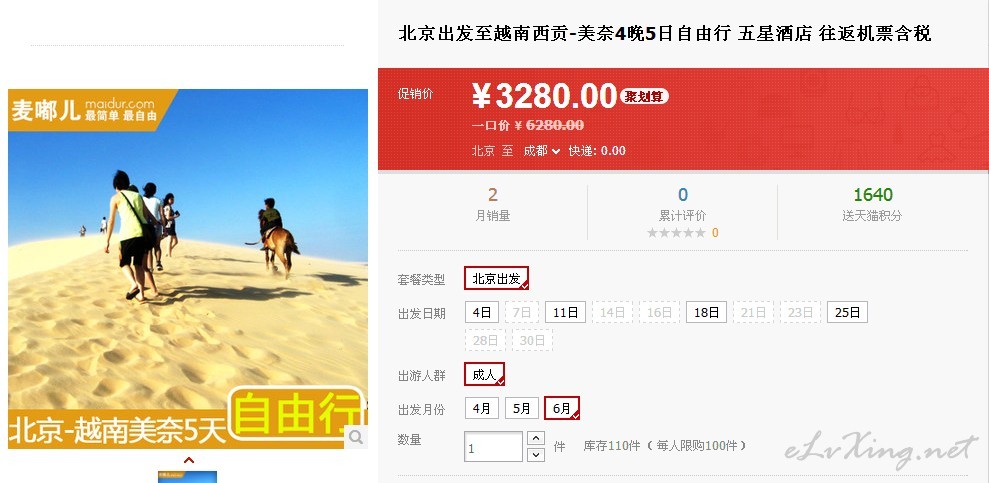Image resolution: width=989 pixels, height=483 pixels.
Task: Increase quantity with the up arrow
Action: [536, 438]
